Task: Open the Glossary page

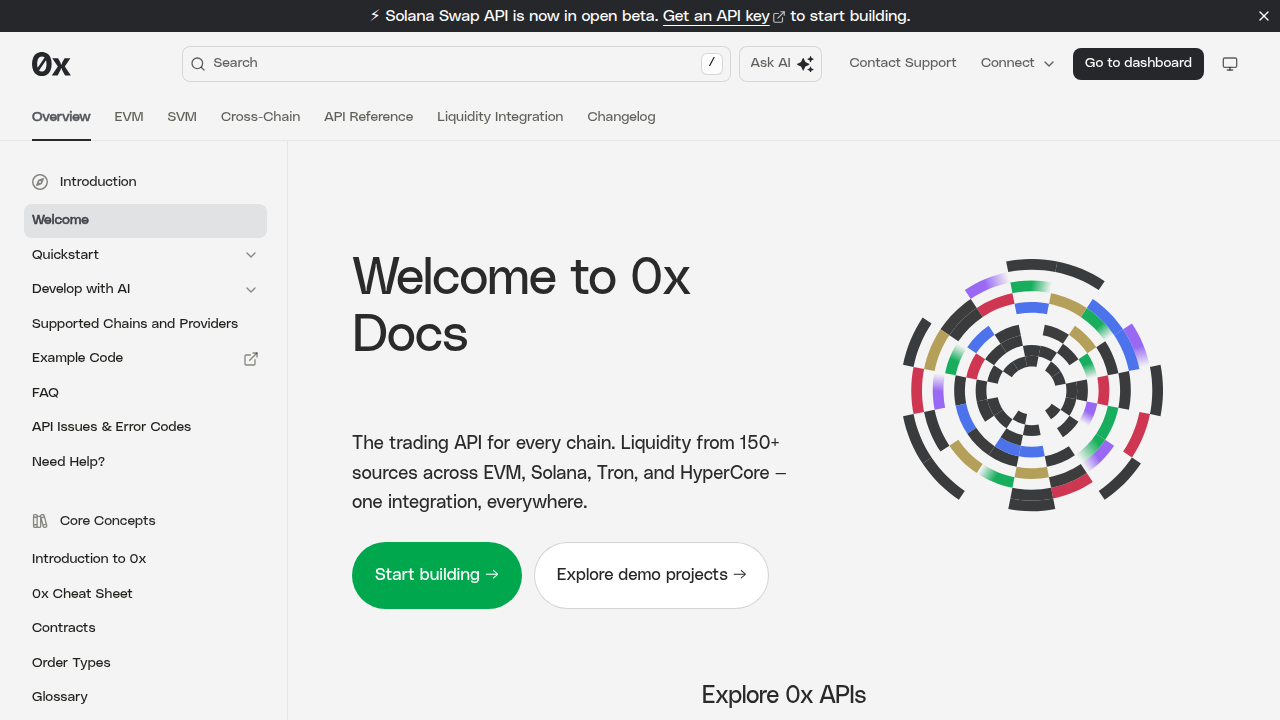Action: [x=145, y=697]
